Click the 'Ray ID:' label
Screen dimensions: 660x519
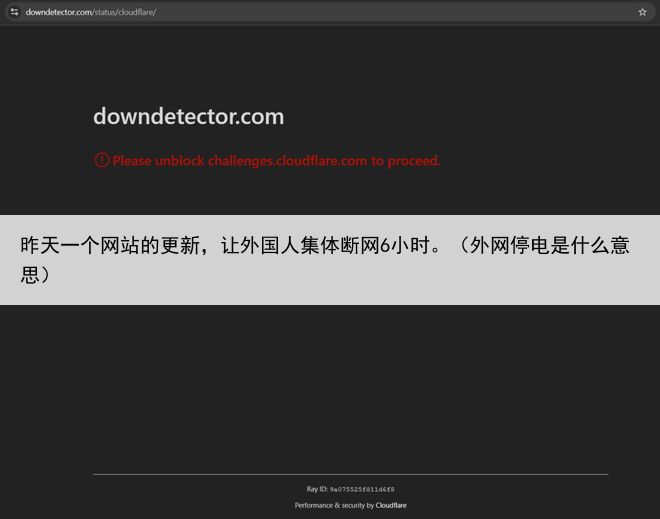point(317,489)
